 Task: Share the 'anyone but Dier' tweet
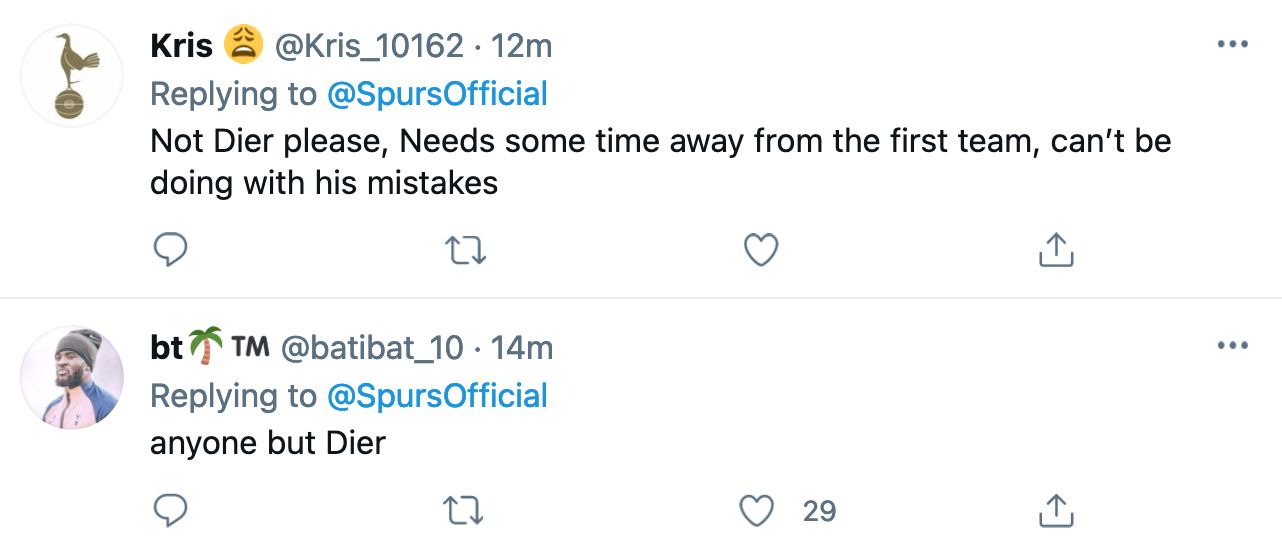pyautogui.click(x=1056, y=511)
